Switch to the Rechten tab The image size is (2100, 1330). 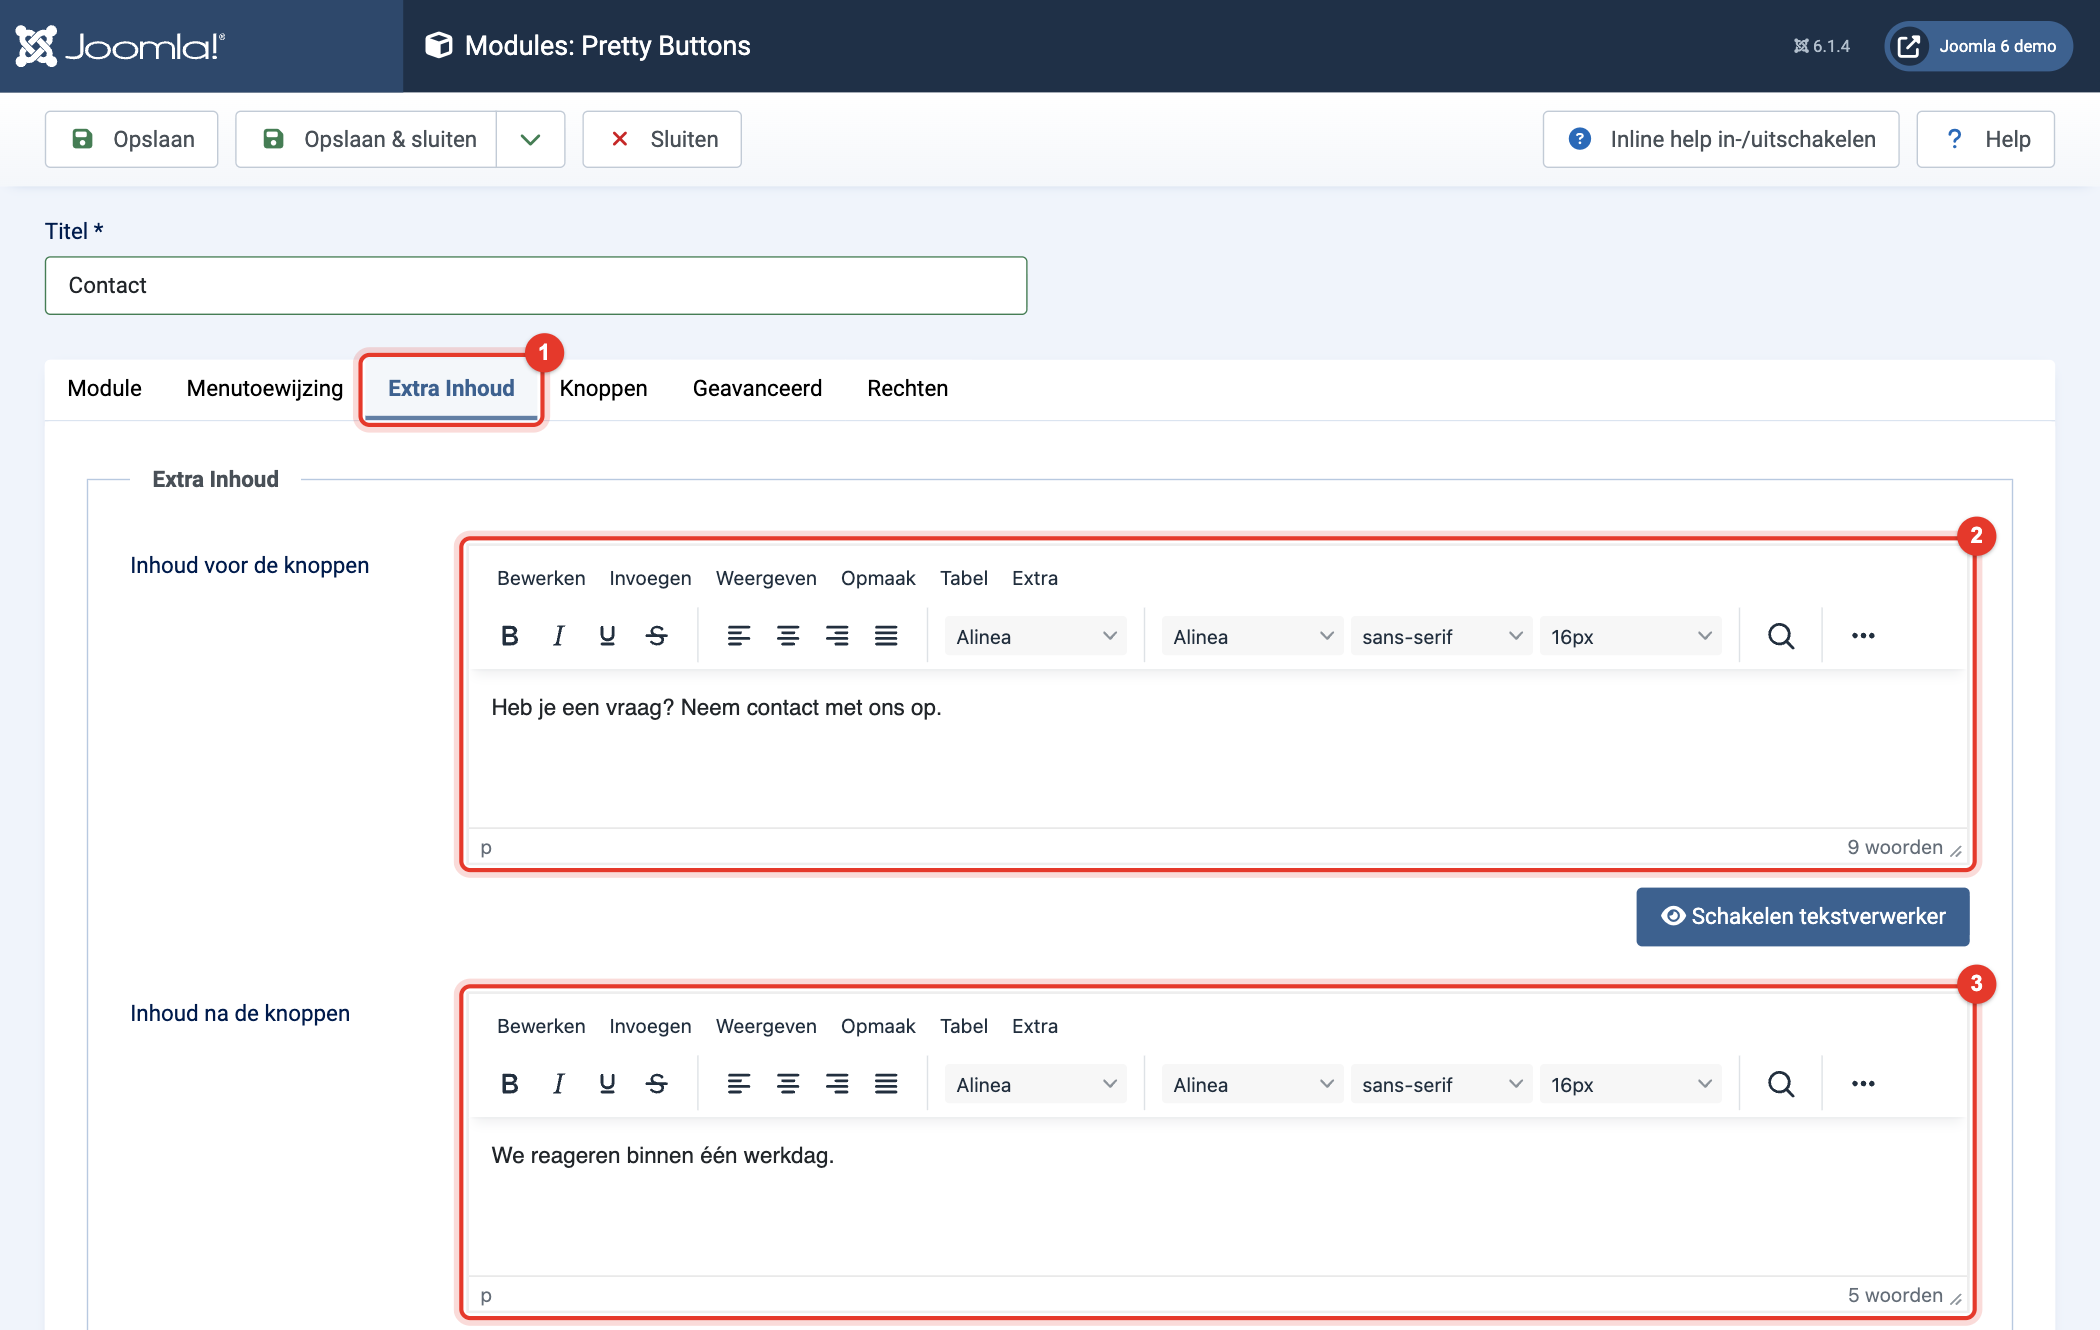tap(907, 388)
